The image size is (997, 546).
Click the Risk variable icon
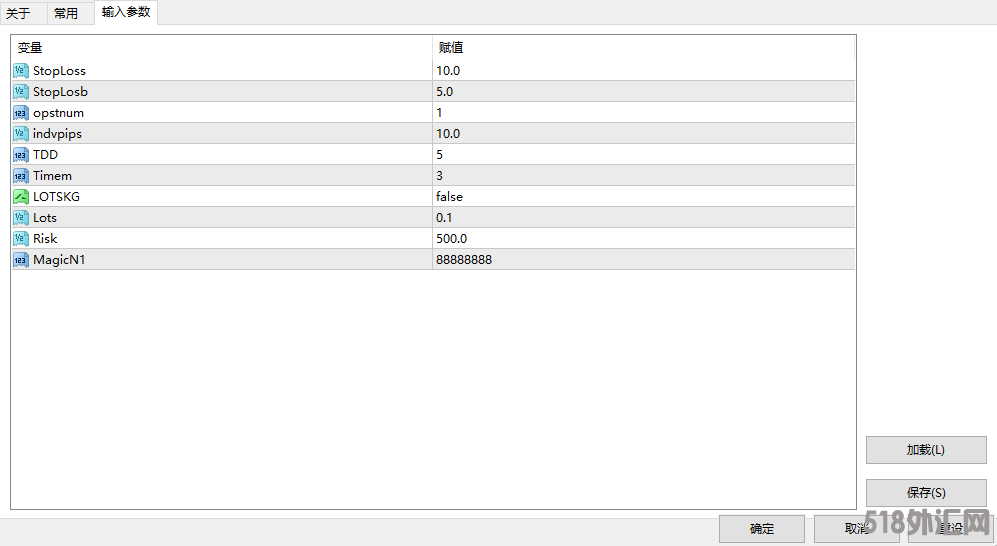point(21,239)
